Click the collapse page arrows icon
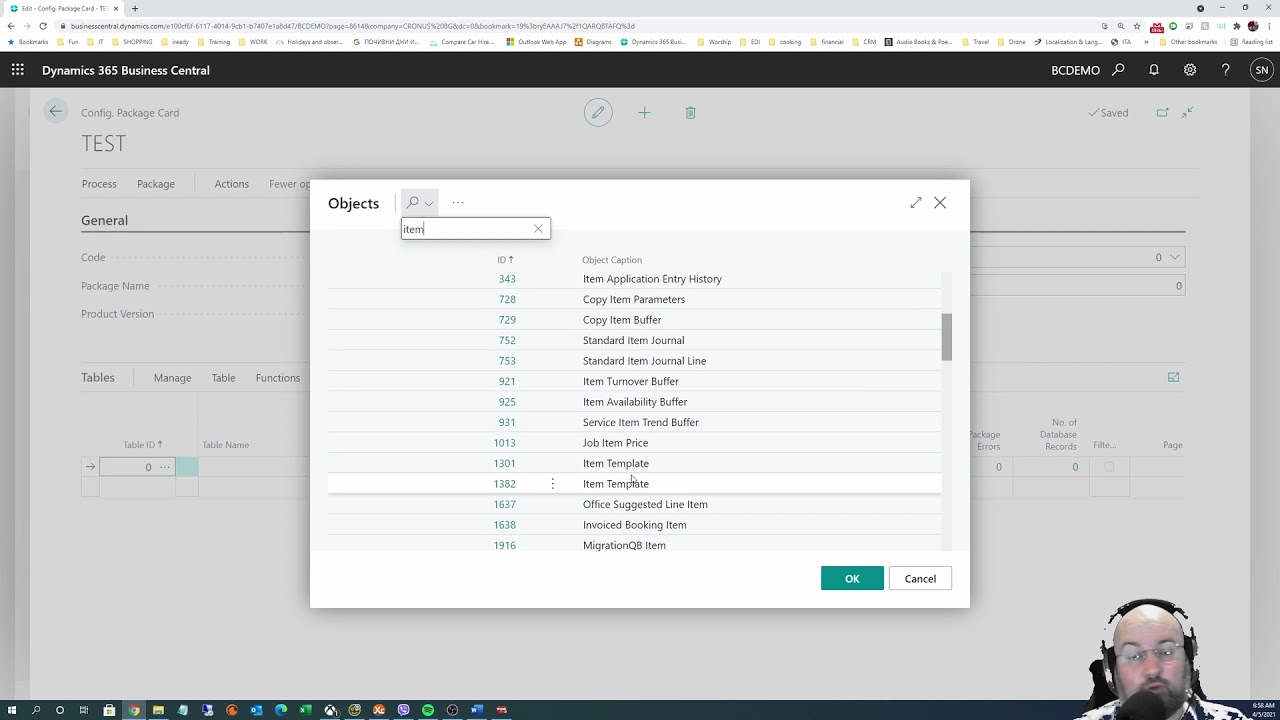The height and width of the screenshot is (720, 1280). (x=1187, y=113)
